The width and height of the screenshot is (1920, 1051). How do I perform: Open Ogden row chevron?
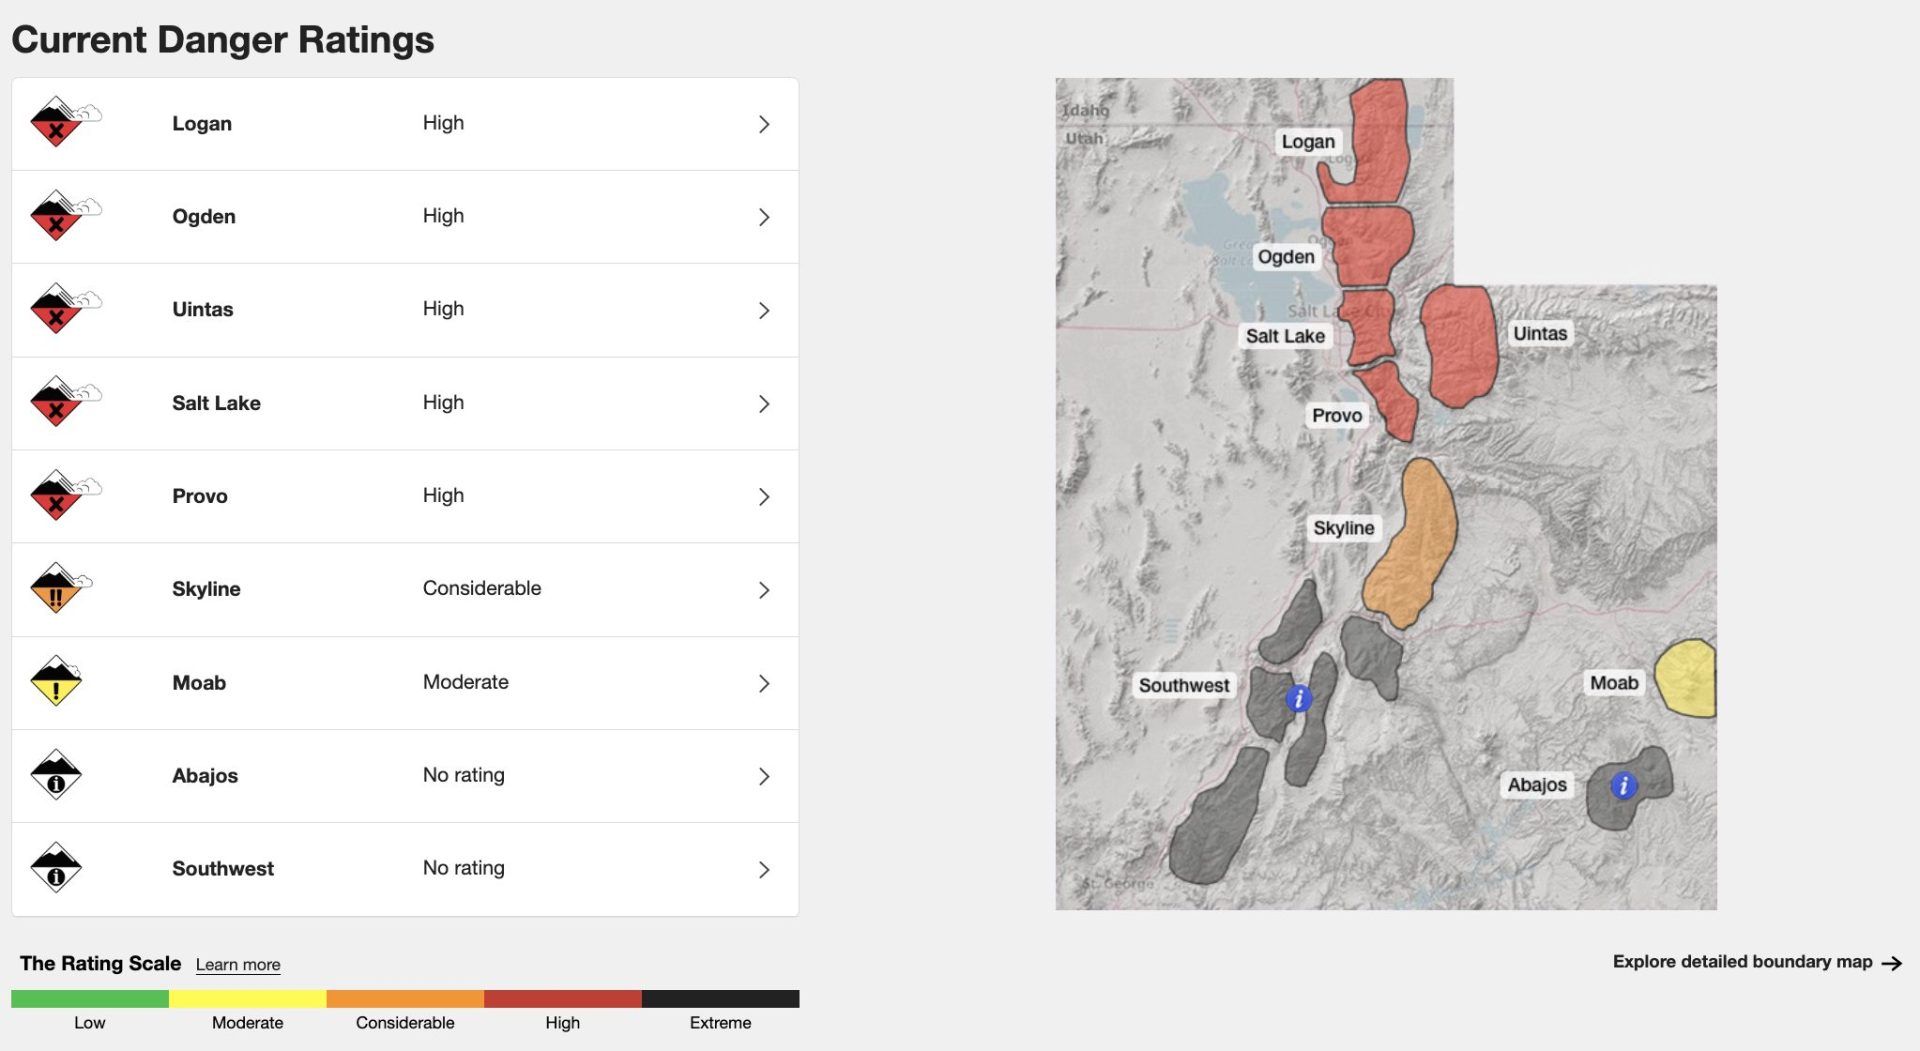(x=764, y=217)
